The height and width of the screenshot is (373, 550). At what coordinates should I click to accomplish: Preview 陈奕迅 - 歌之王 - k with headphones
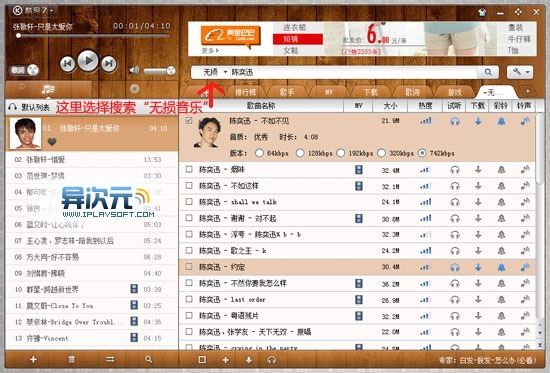click(x=455, y=251)
